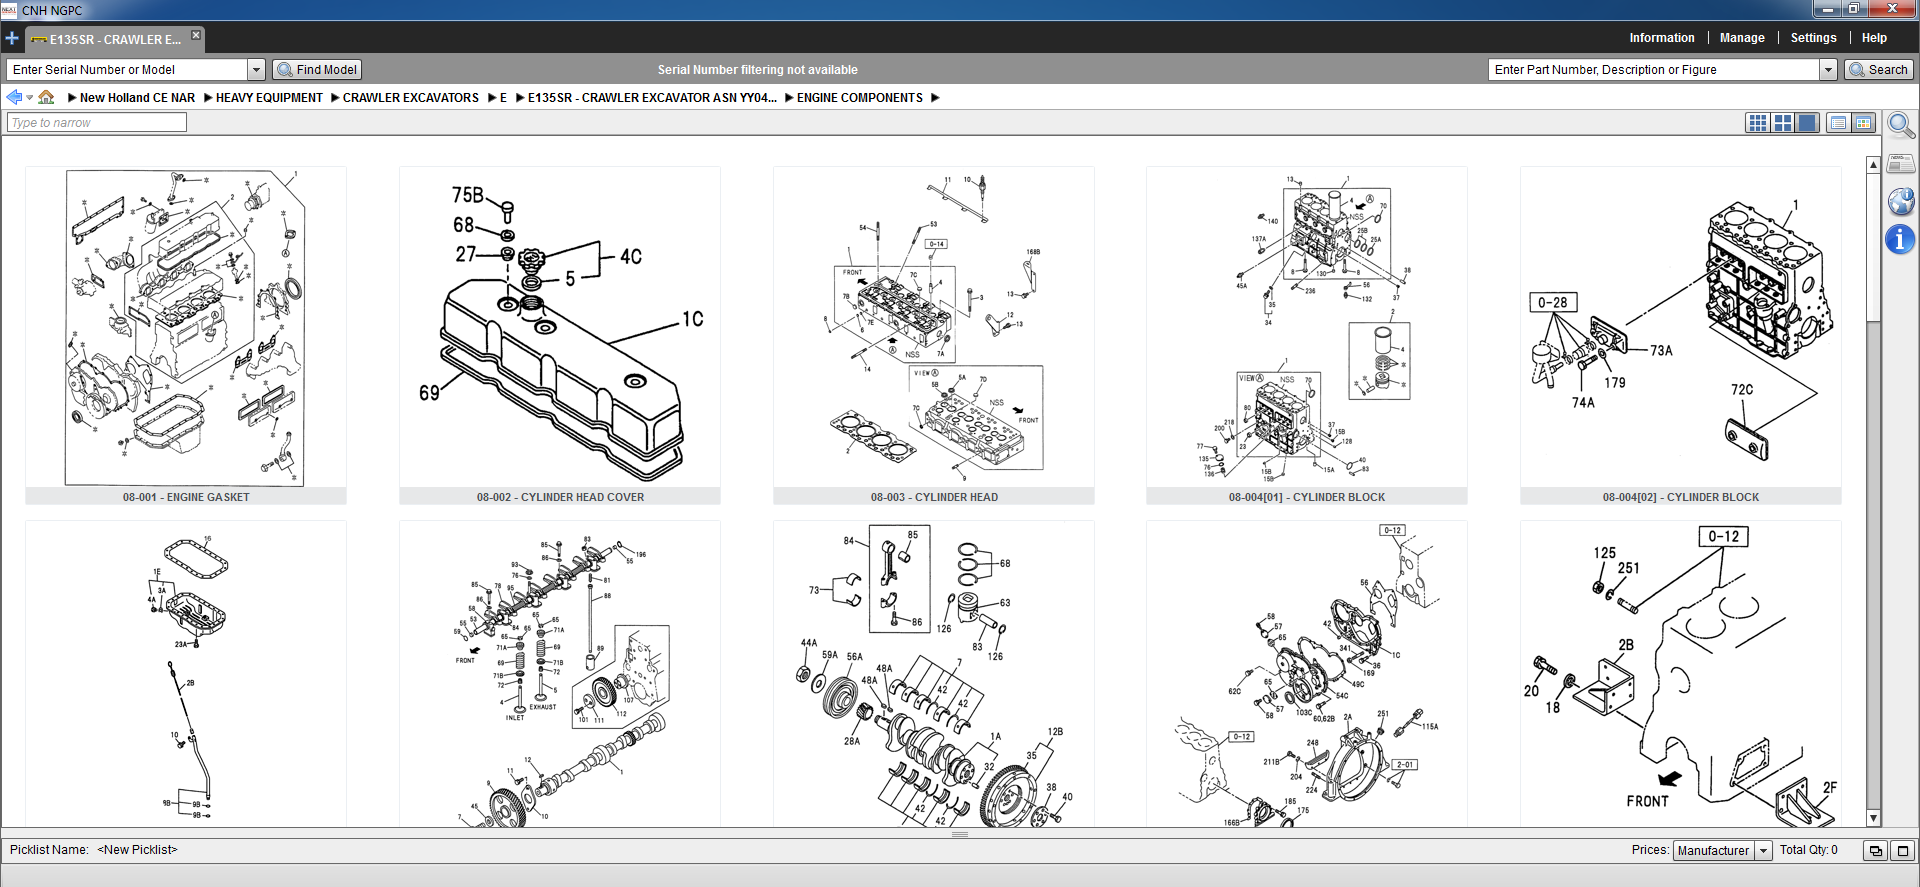Switch to small thumbnail grid view
Image resolution: width=1920 pixels, height=887 pixels.
[1757, 123]
